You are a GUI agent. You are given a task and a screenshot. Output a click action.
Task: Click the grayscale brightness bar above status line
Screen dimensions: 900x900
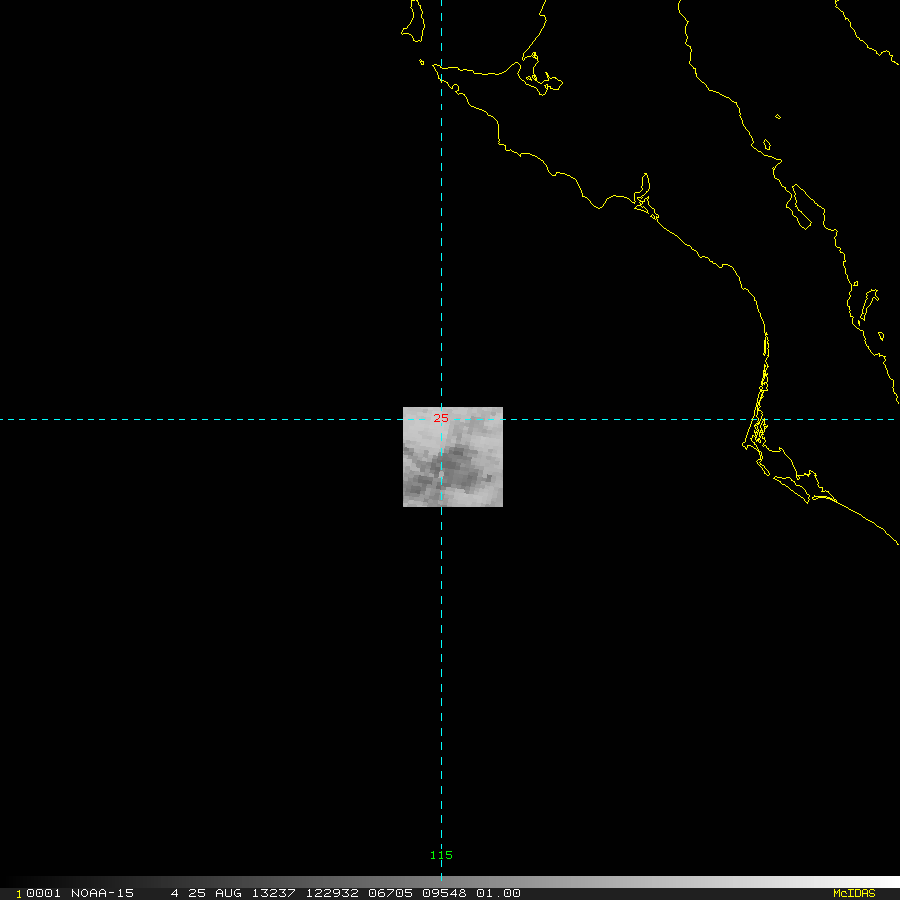[450, 881]
